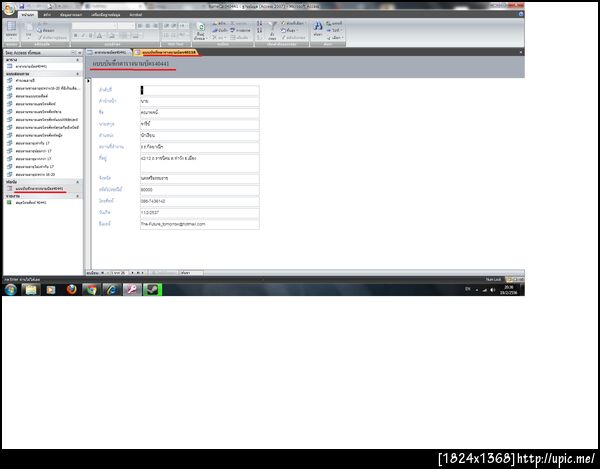Collapse the Queries group in navigation pane
The height and width of the screenshot is (469, 600).
tap(78, 74)
